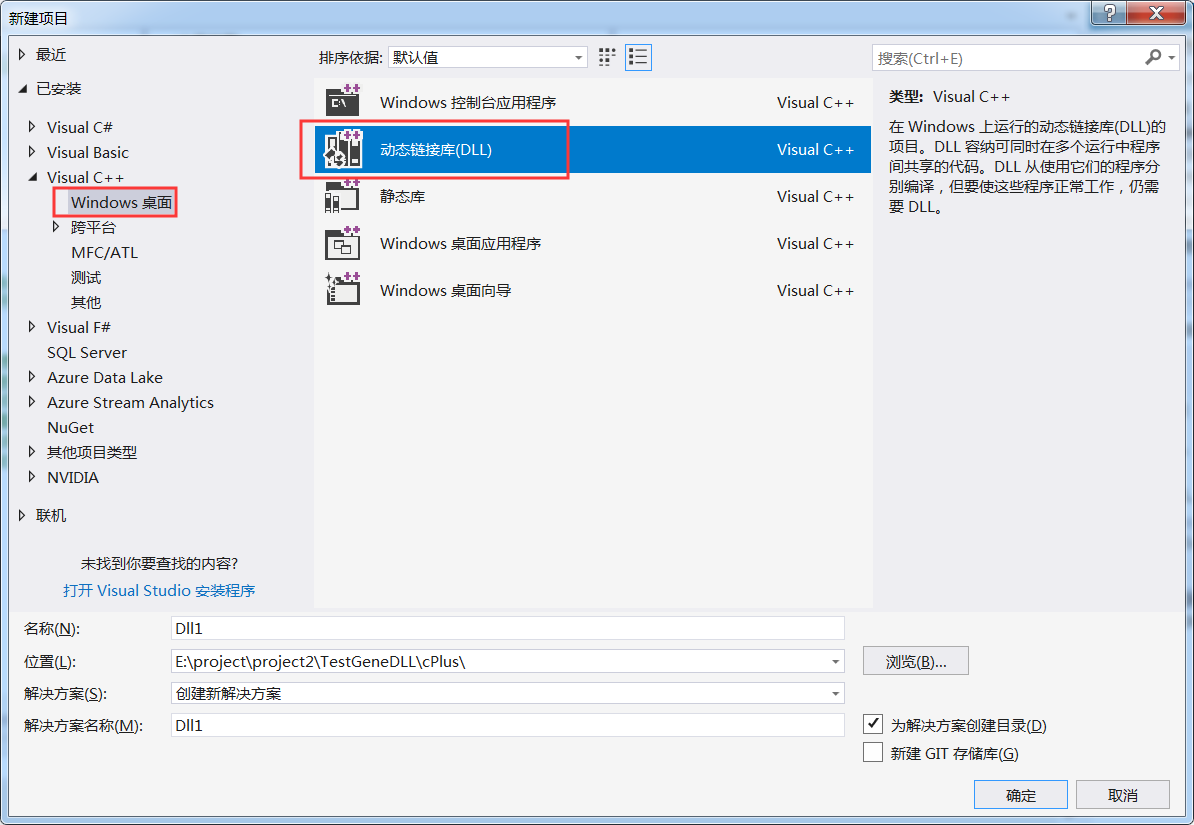The image size is (1194, 825).
Task: Switch to medium icons list view
Action: pyautogui.click(x=638, y=57)
